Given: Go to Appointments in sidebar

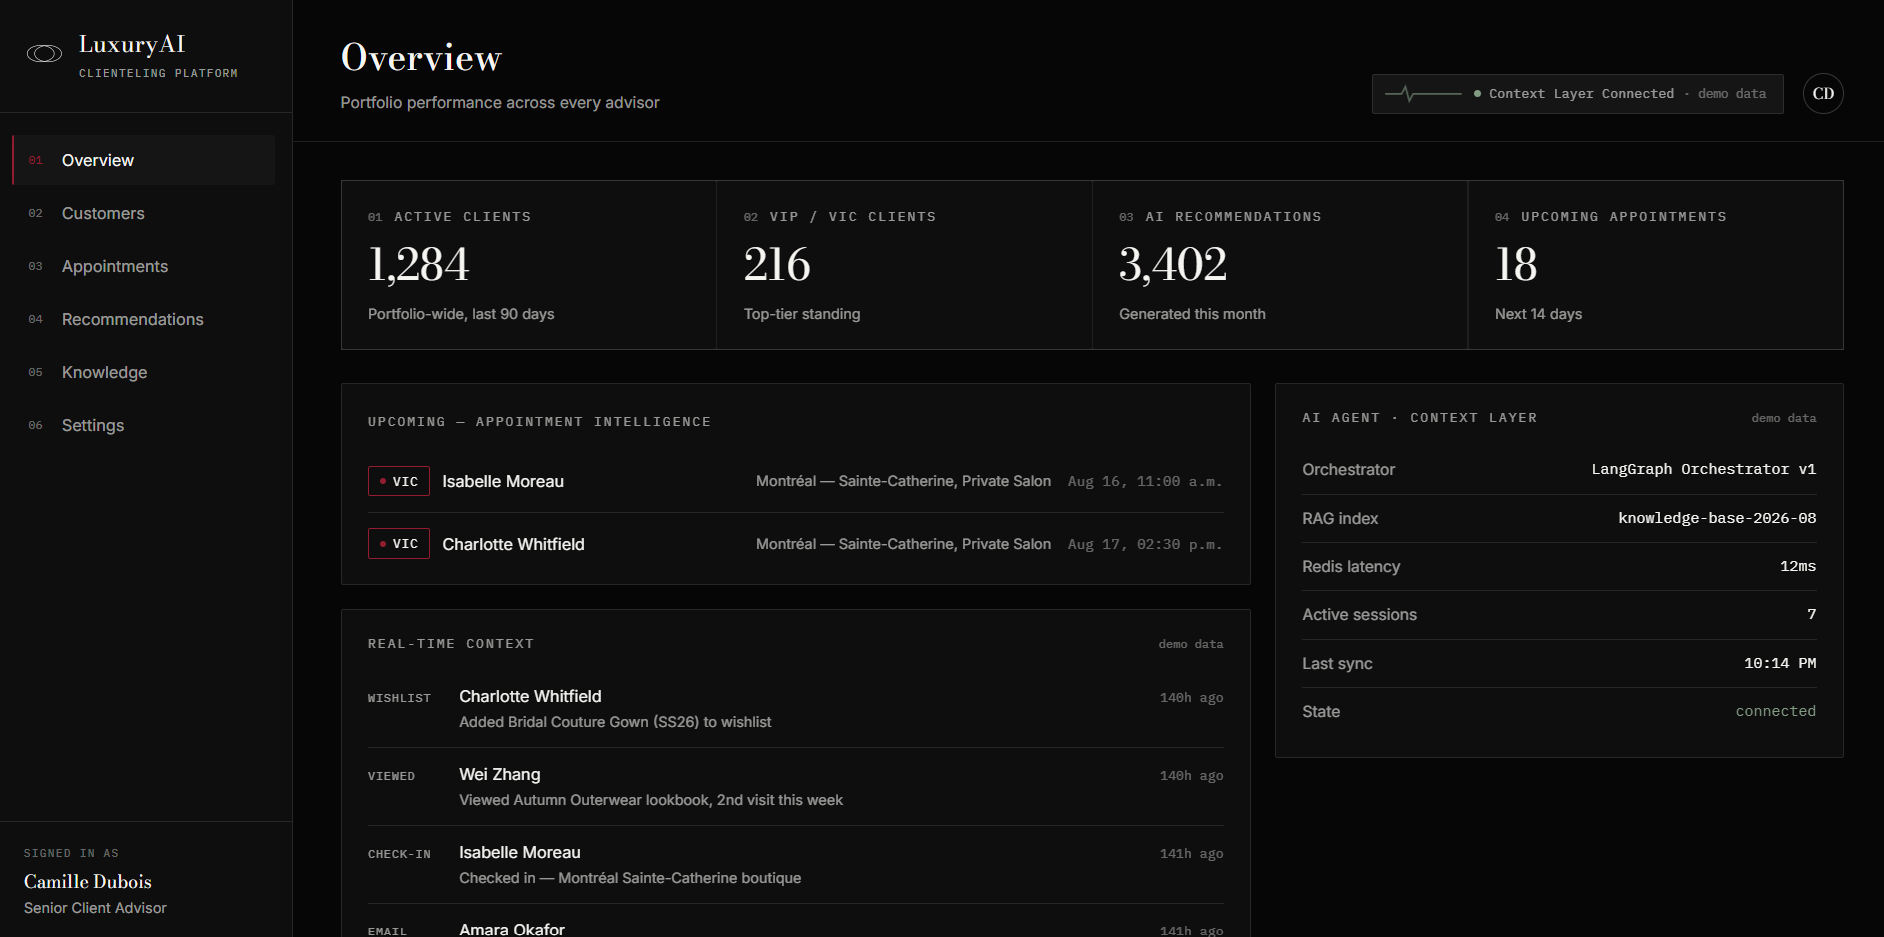Looking at the screenshot, I should 143,266.
